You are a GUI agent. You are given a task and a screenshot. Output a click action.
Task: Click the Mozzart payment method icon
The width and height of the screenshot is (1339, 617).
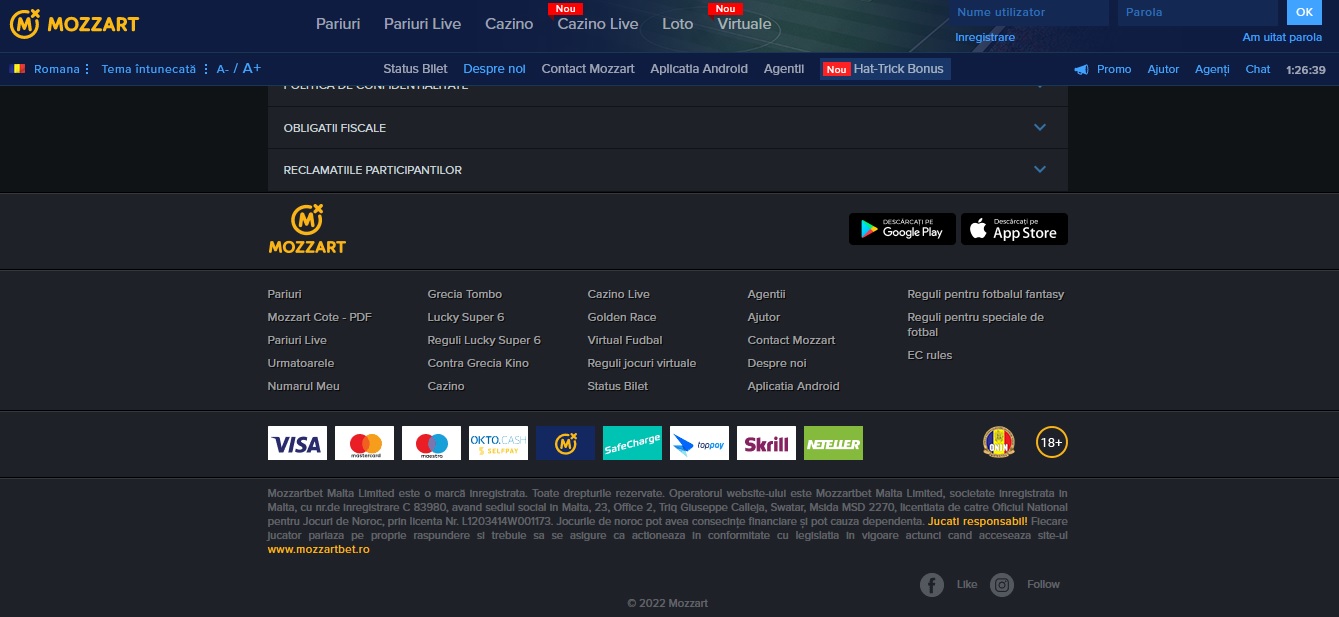(x=565, y=443)
